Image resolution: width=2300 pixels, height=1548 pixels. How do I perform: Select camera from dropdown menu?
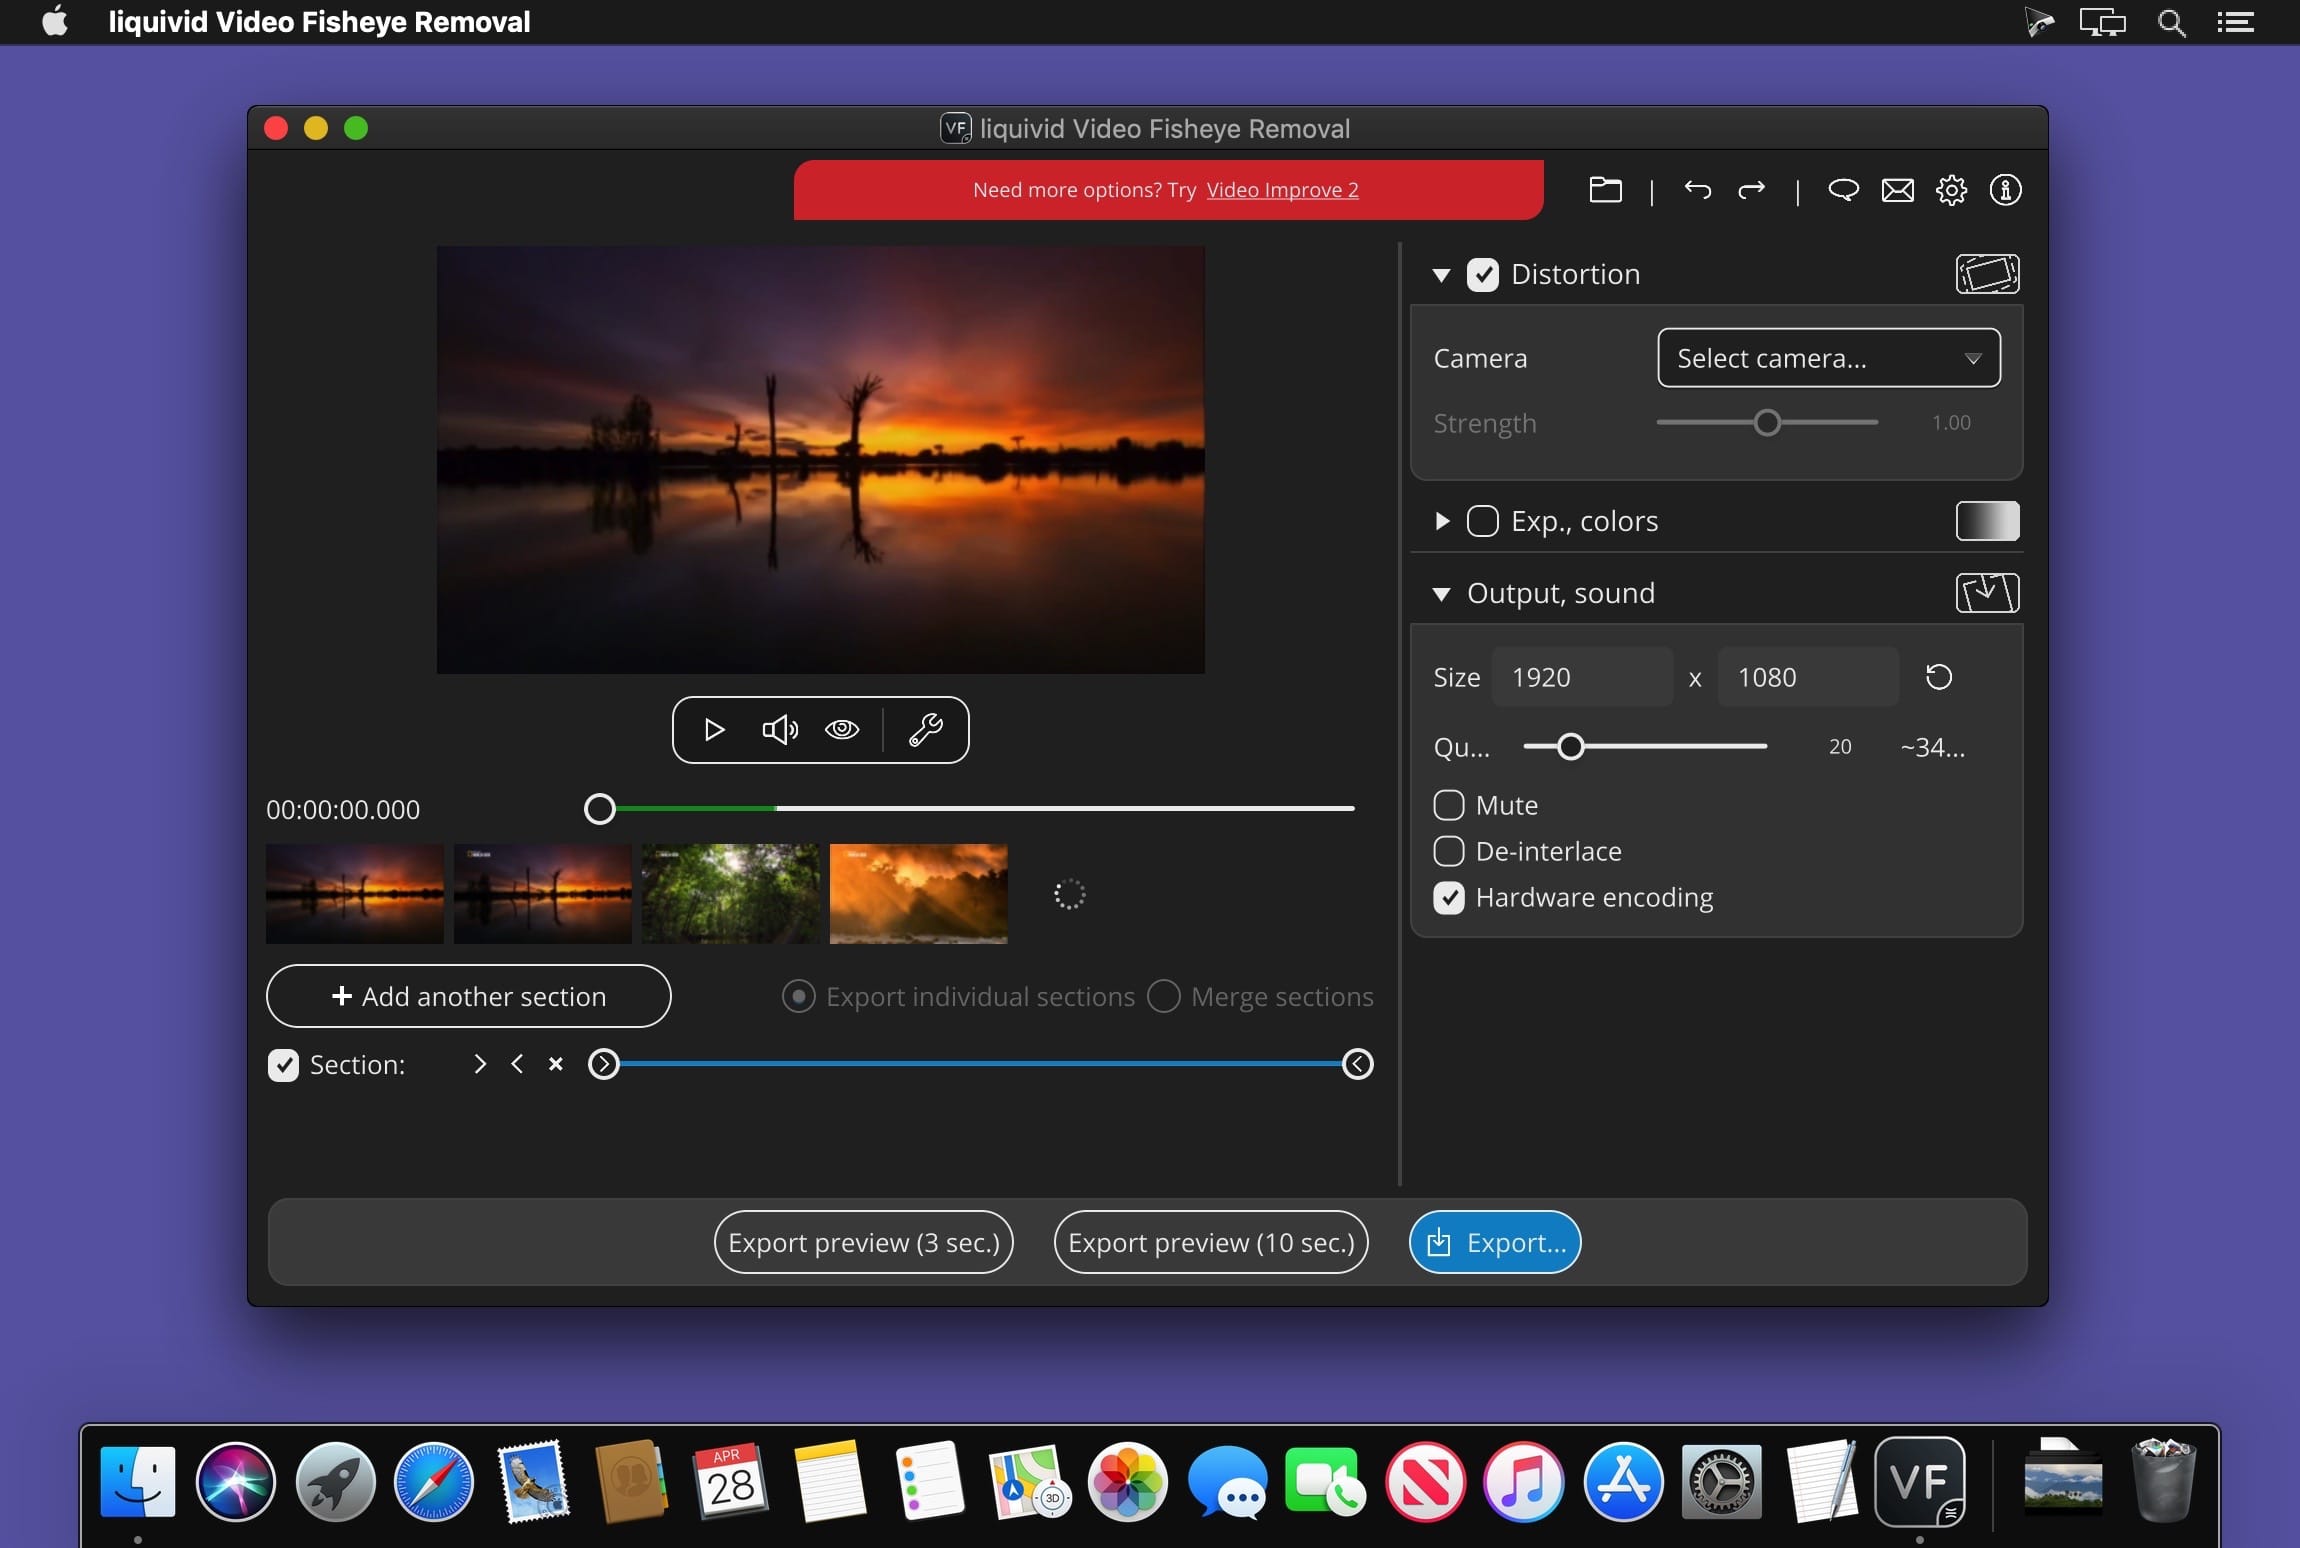click(1827, 358)
